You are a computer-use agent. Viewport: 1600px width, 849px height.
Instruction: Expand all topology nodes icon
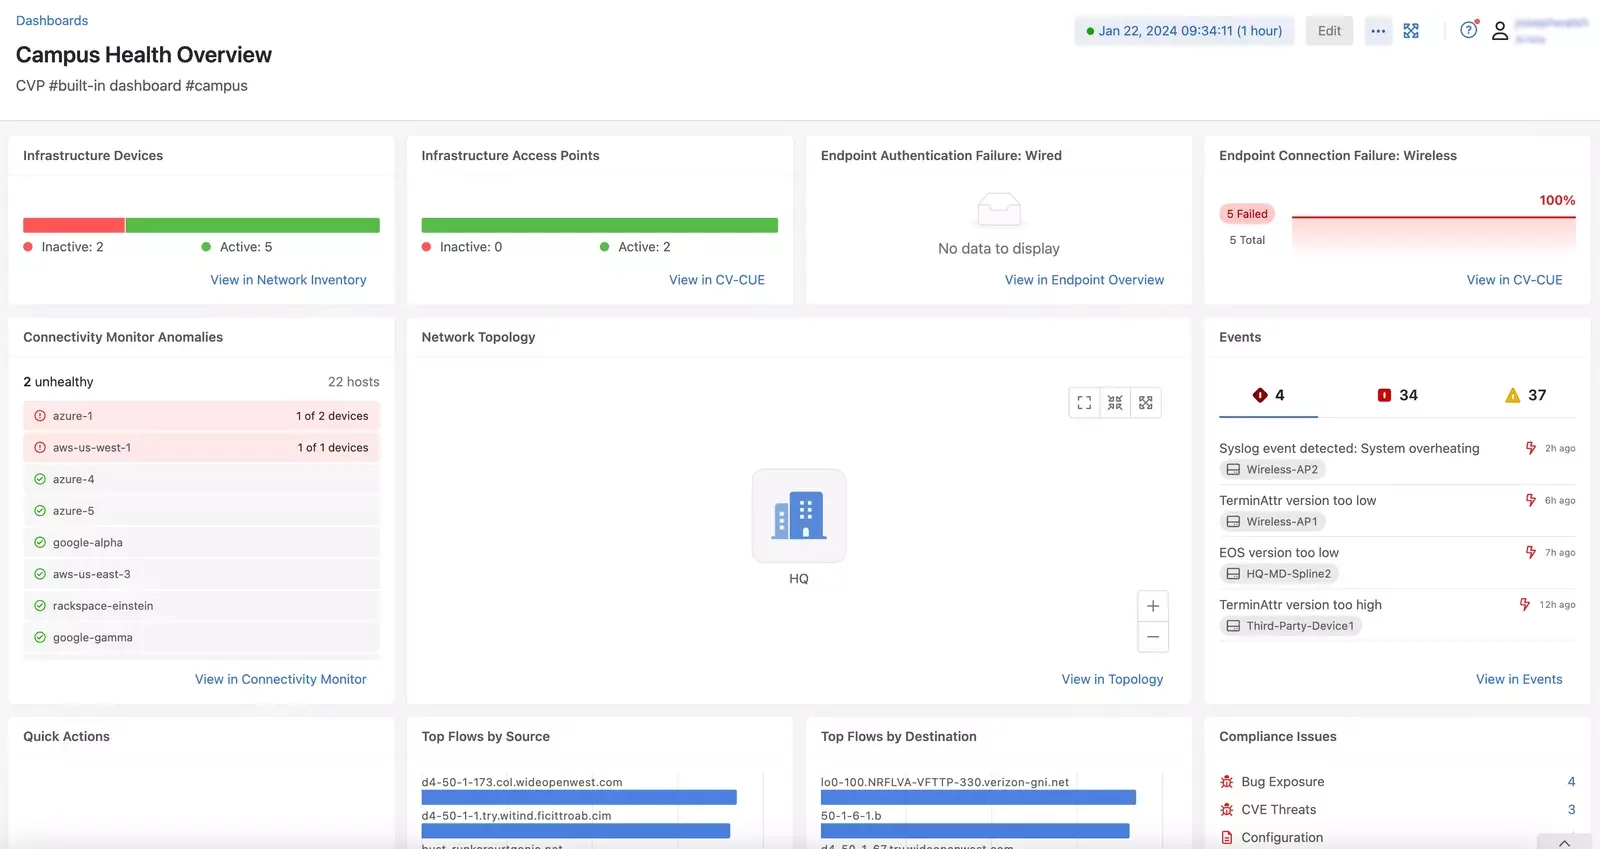point(1146,403)
